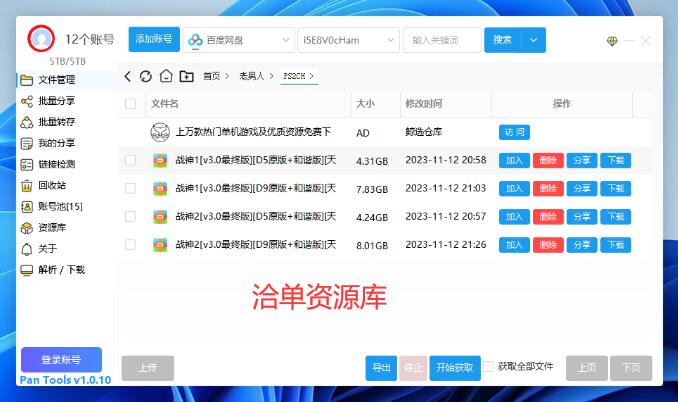The height and width of the screenshot is (402, 678).
Task: Click the 上传 button
Action: (148, 368)
